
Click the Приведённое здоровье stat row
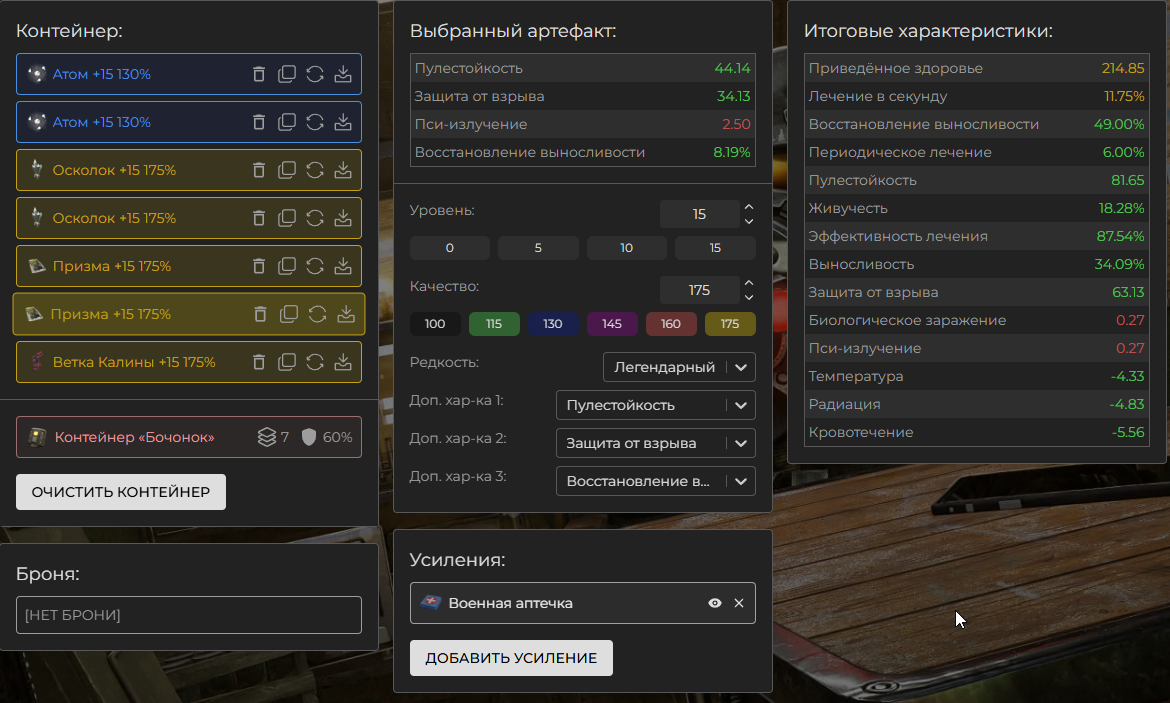976,68
